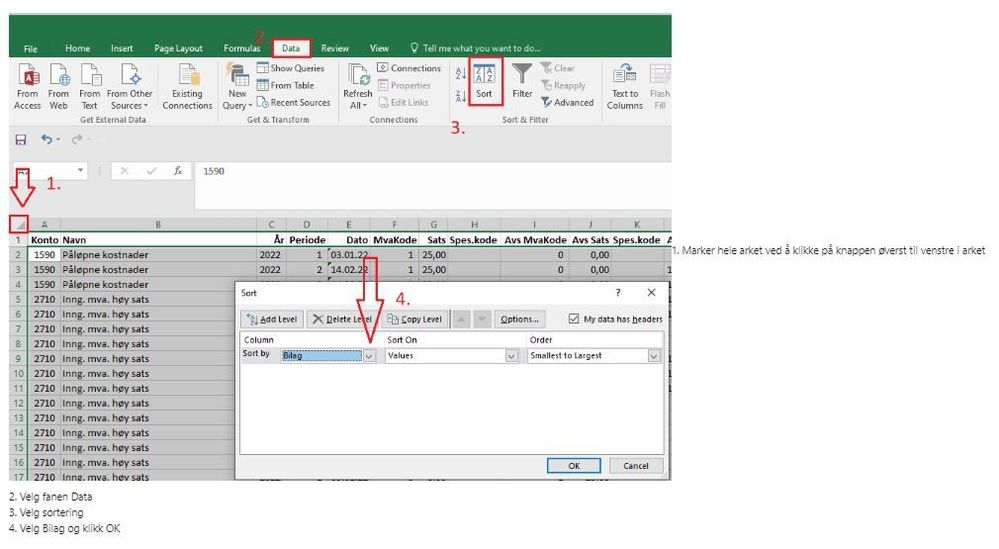
Task: Click the Add Level button
Action: click(x=272, y=319)
